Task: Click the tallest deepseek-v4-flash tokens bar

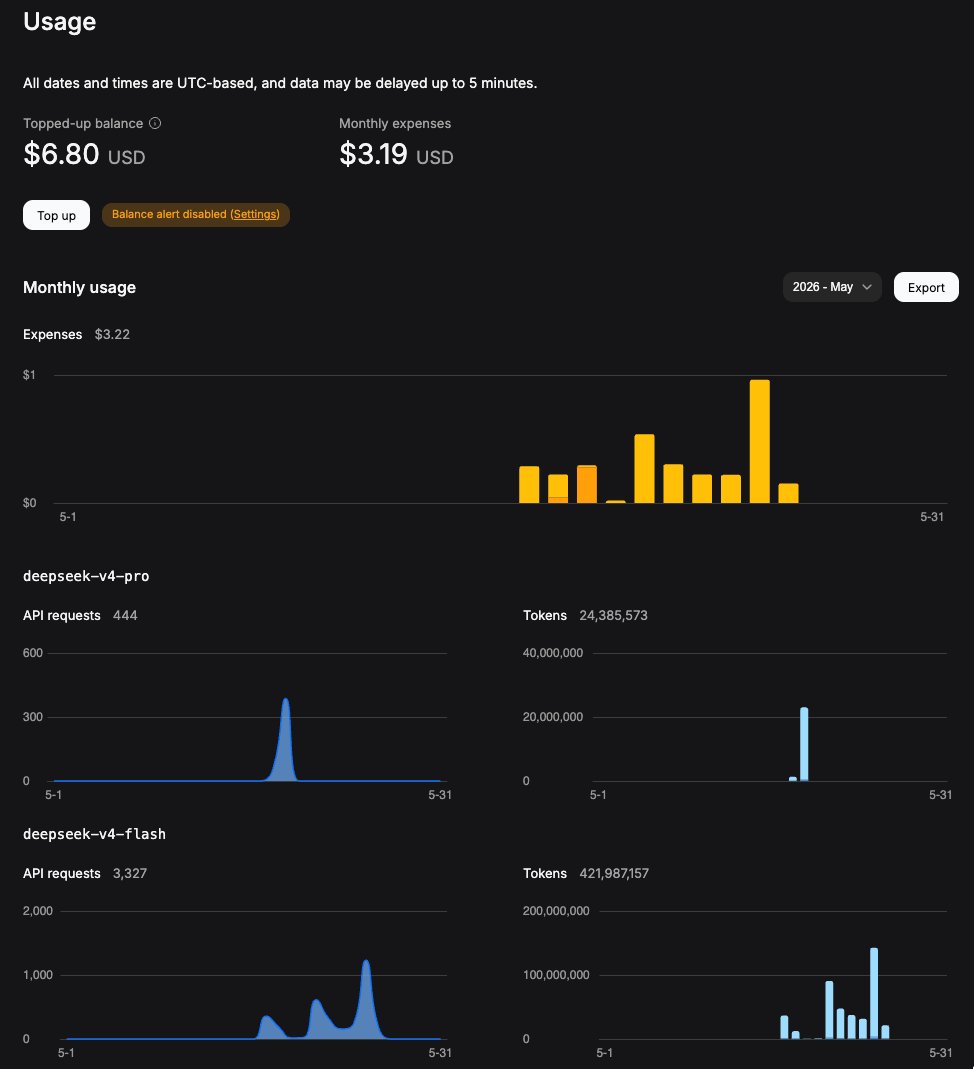Action: [874, 993]
